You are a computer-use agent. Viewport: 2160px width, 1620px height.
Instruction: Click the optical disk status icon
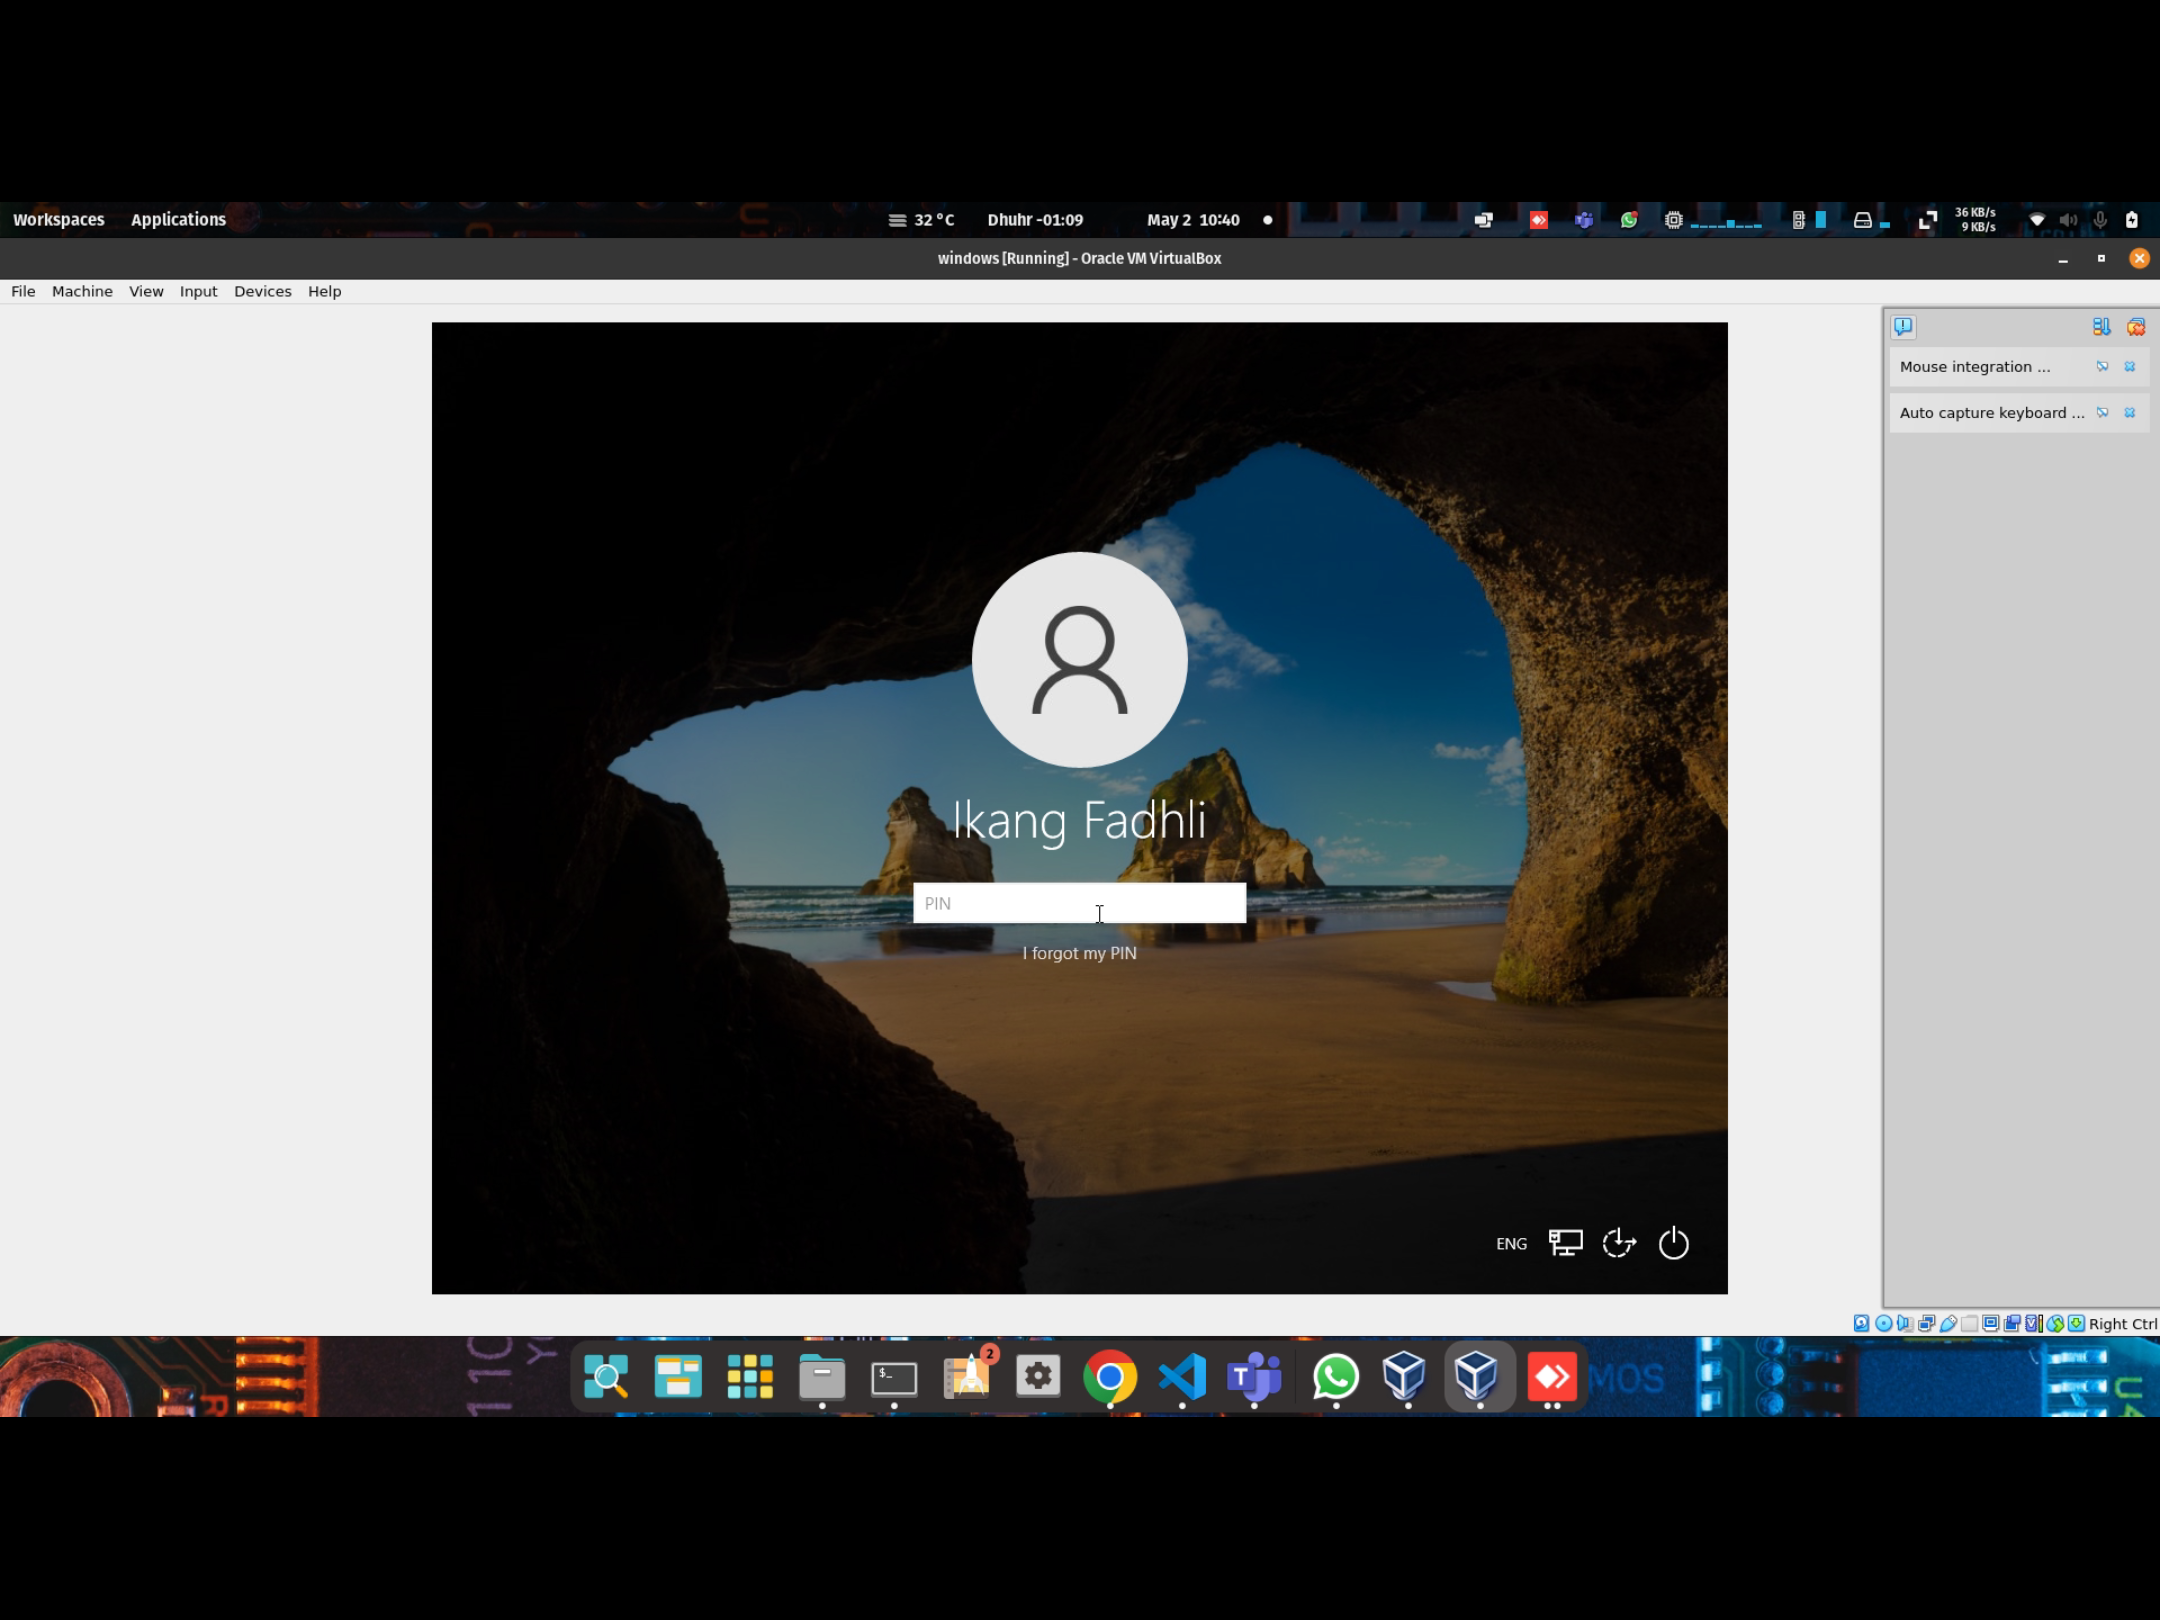(1884, 1323)
